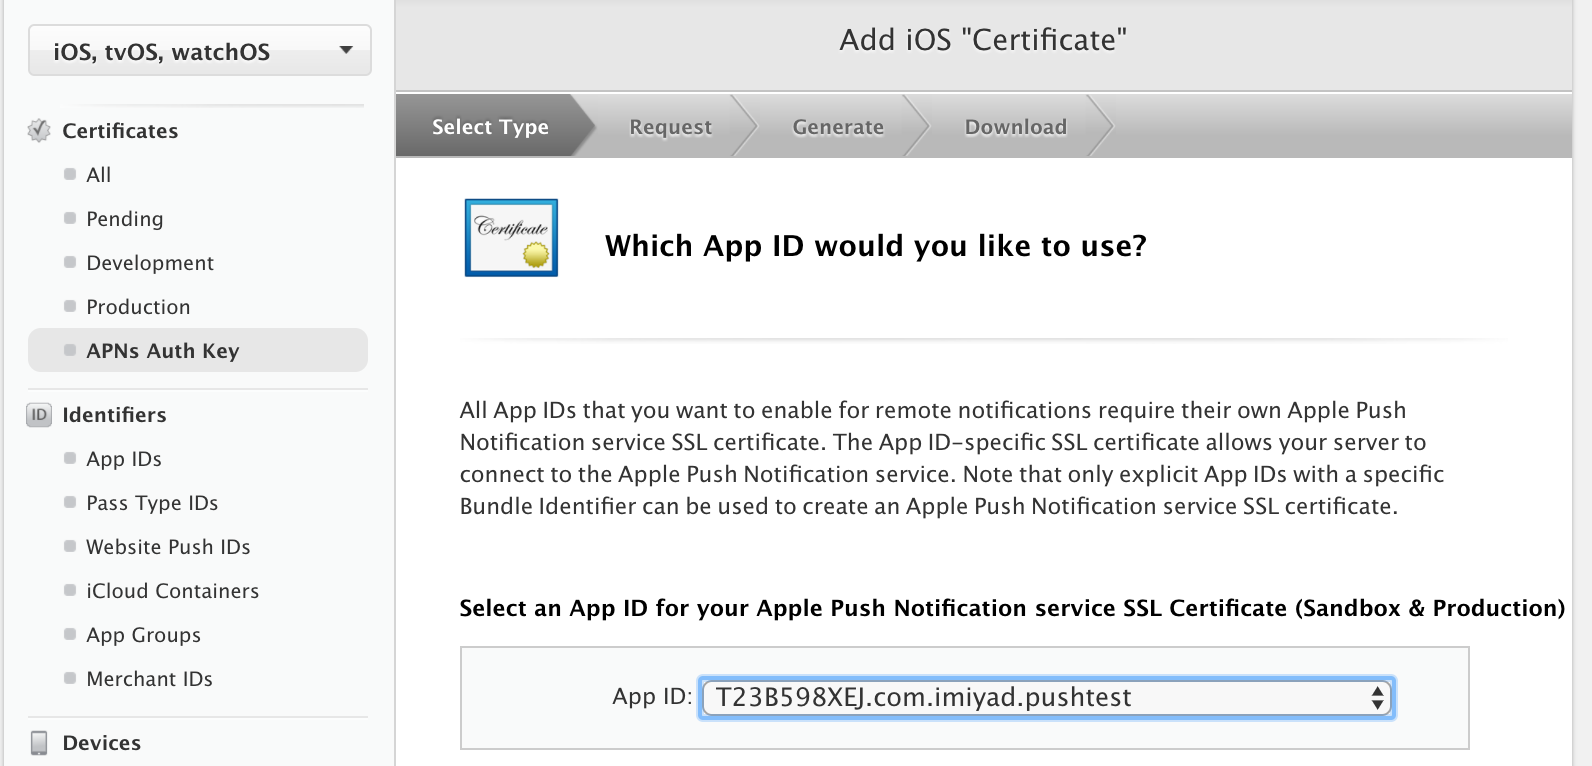Open Production certificates
The width and height of the screenshot is (1592, 766).
tap(138, 307)
